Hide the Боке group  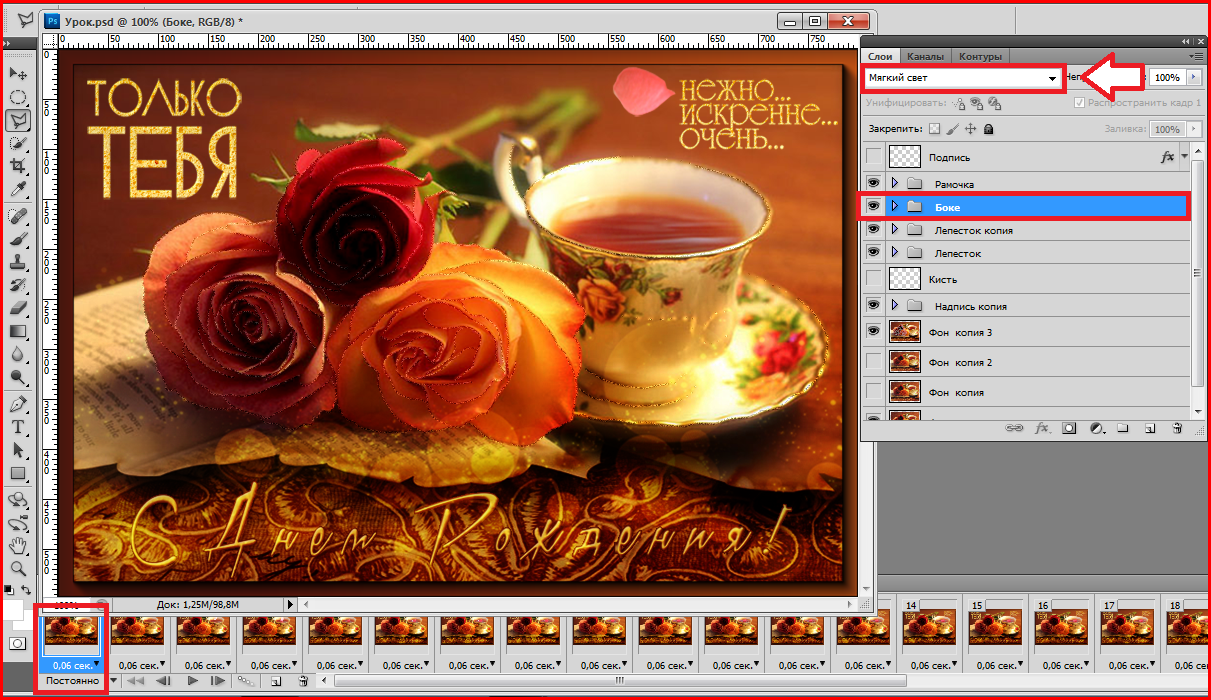click(x=874, y=206)
